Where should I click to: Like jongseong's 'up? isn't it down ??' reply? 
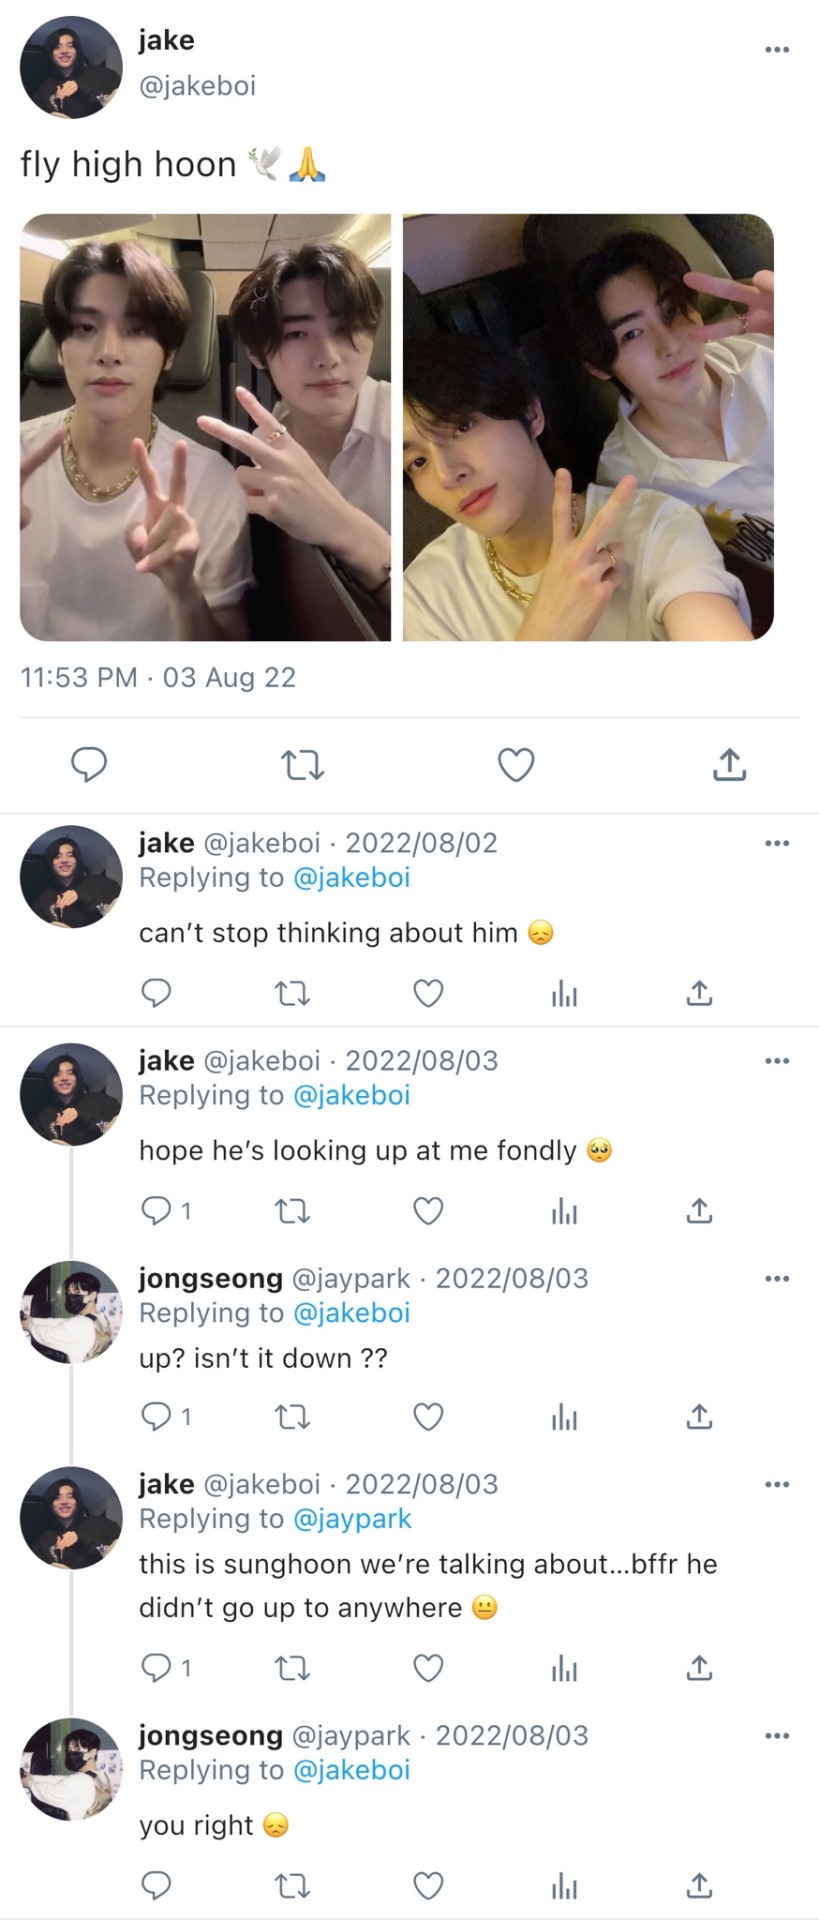(428, 1417)
